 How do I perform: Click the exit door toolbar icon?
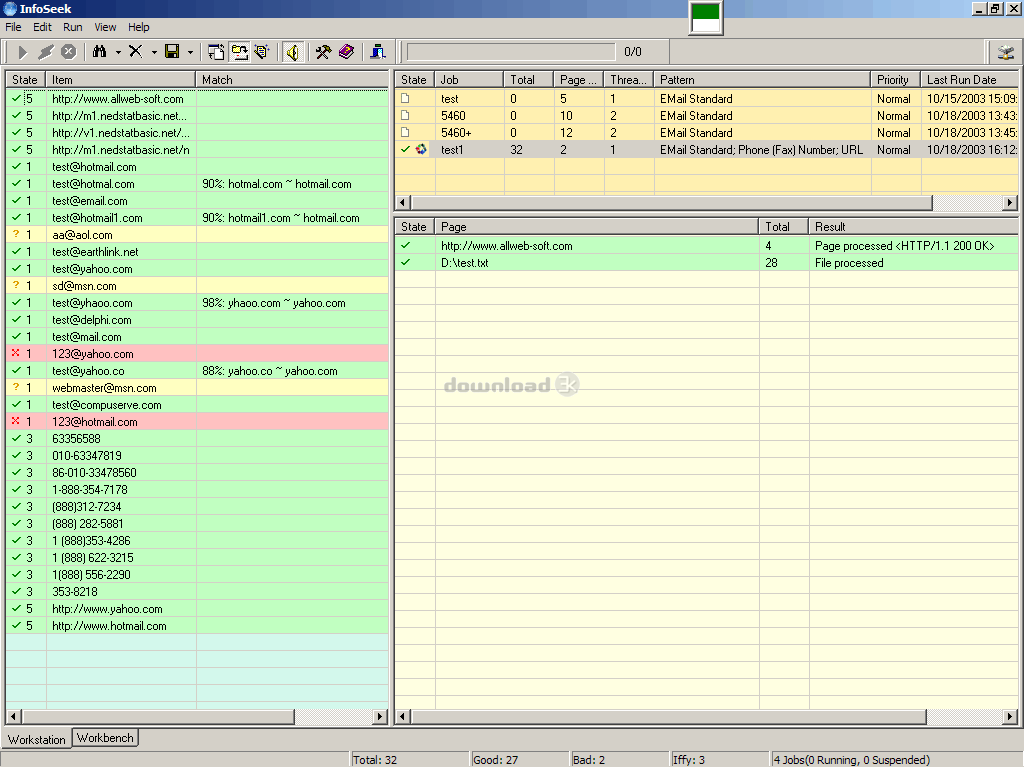point(378,52)
